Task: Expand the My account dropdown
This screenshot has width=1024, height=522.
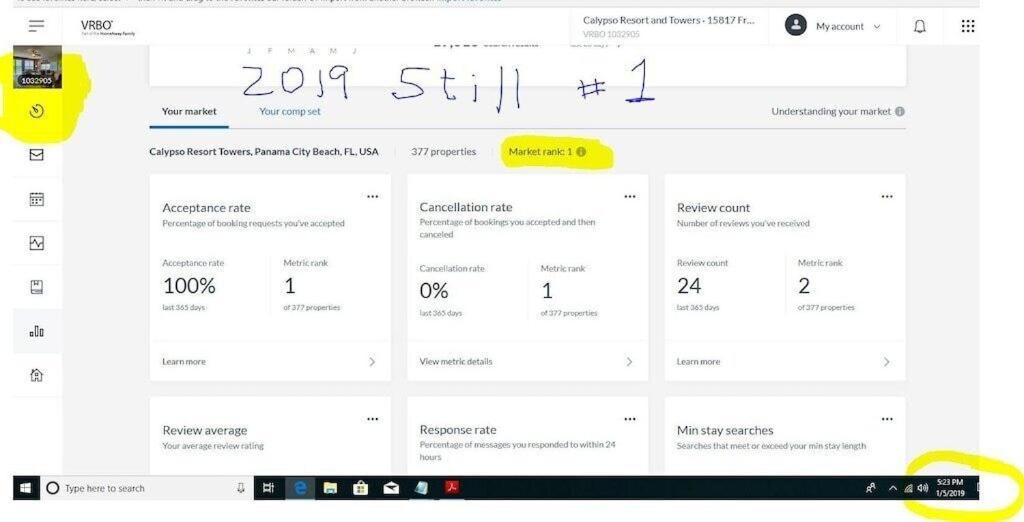Action: click(x=833, y=26)
